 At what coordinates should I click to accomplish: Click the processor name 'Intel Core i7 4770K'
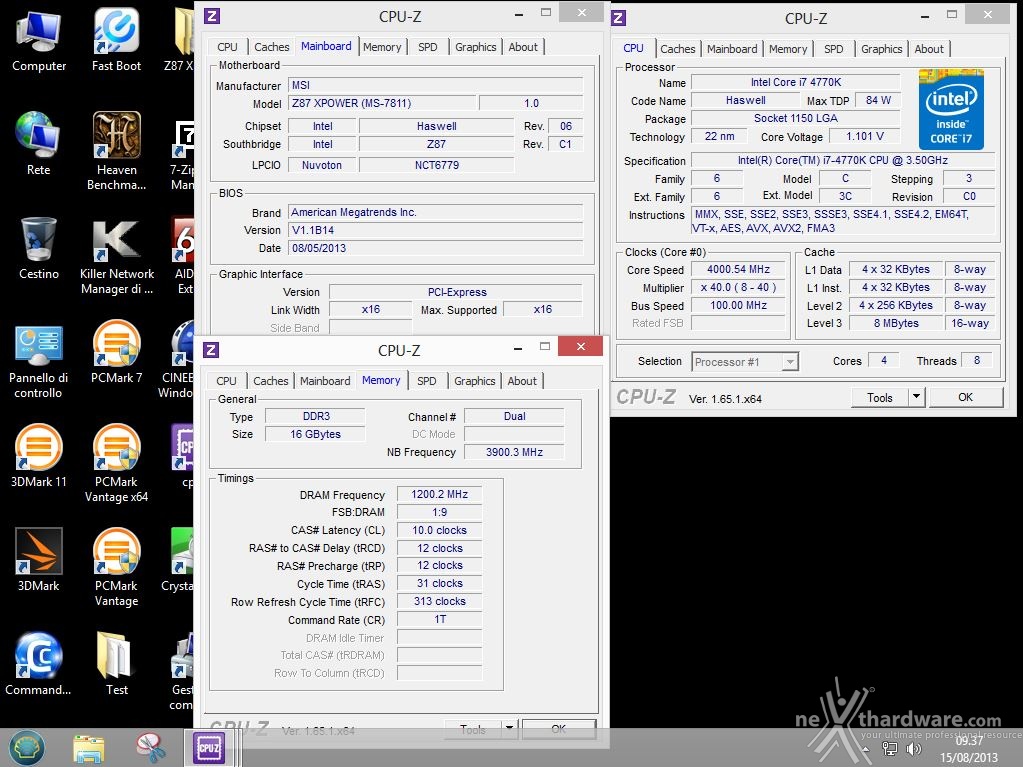pos(795,82)
